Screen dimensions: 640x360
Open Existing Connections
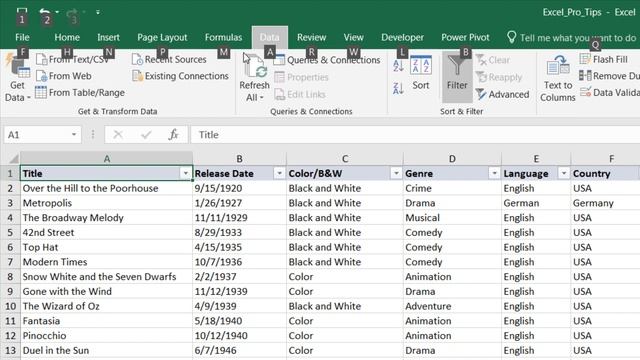pyautogui.click(x=180, y=76)
